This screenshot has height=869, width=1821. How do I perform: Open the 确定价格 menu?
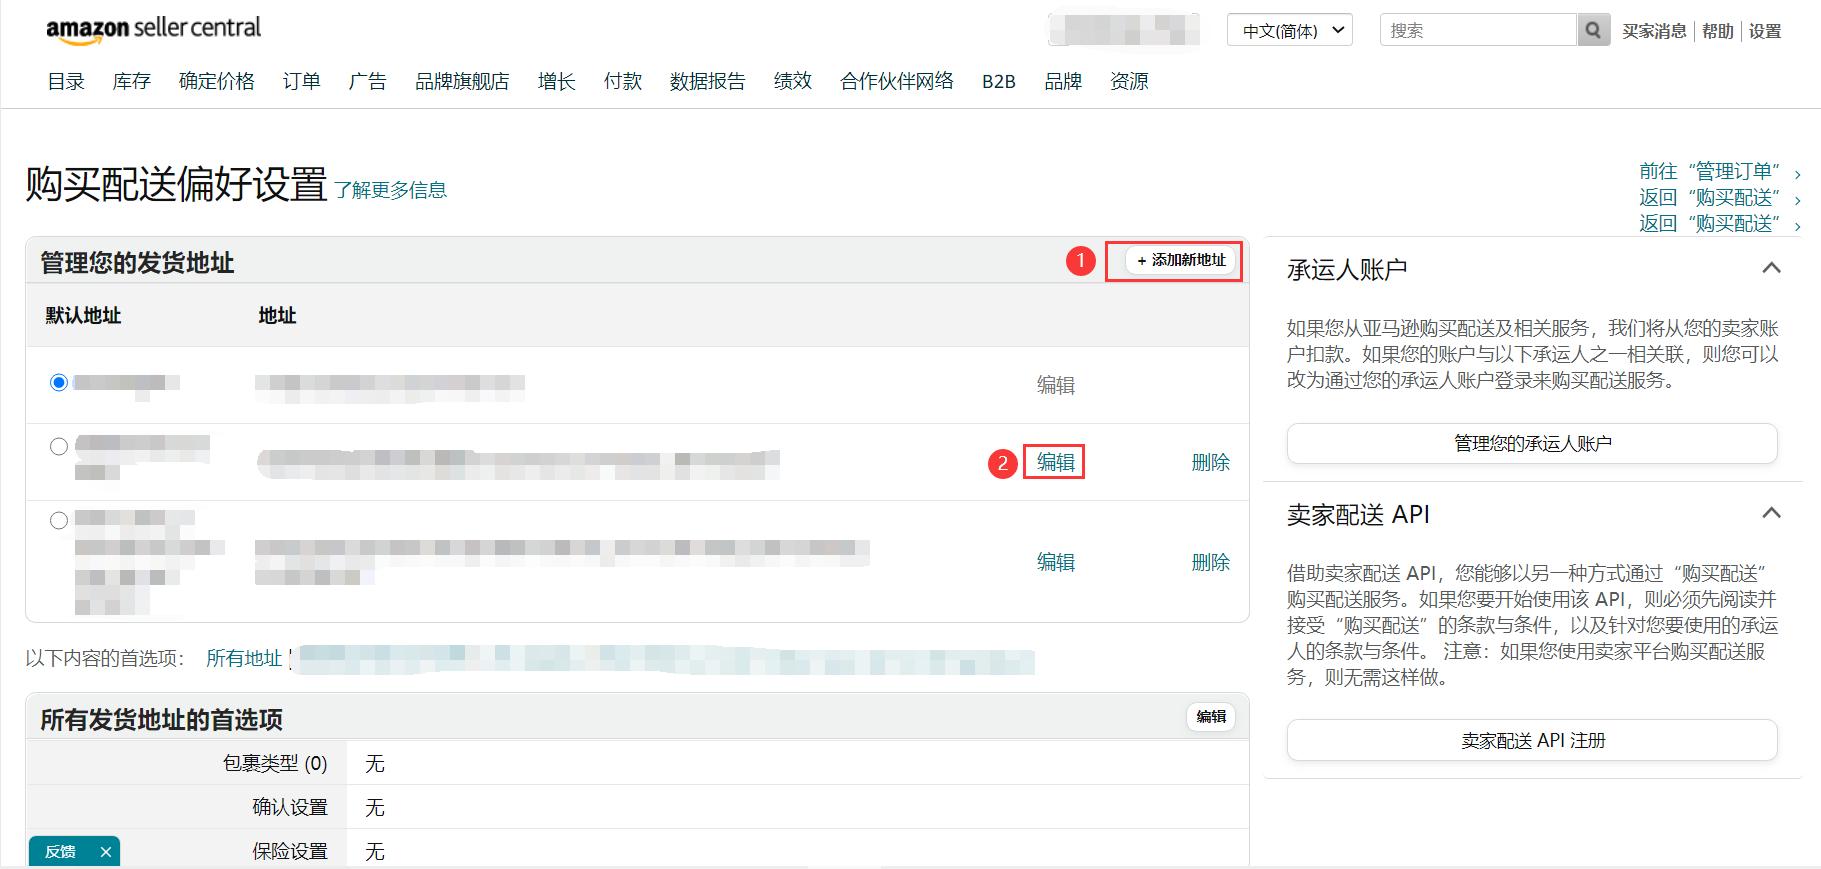click(x=217, y=81)
